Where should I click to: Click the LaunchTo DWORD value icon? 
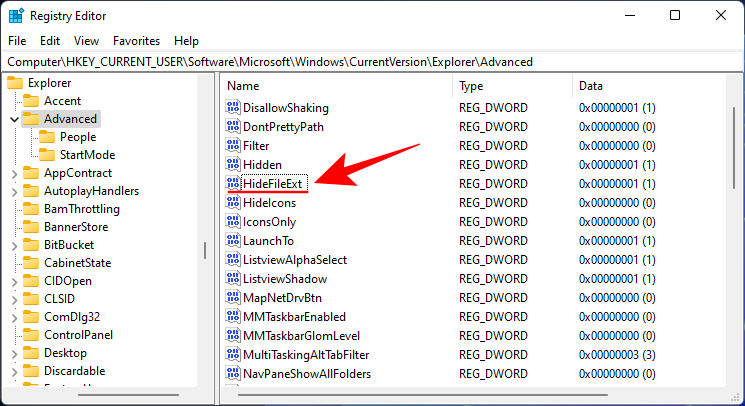[x=233, y=240]
